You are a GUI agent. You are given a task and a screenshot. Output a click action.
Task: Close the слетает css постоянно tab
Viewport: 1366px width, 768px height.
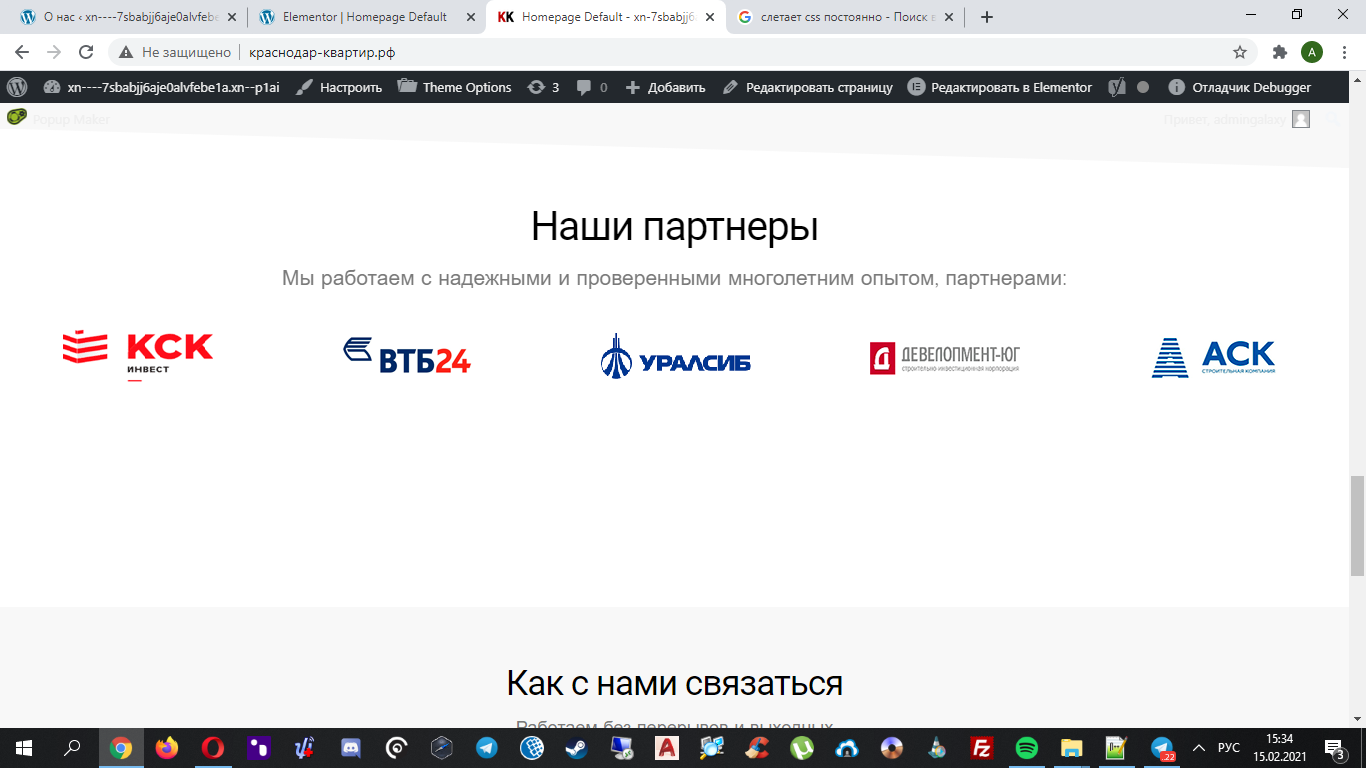(949, 17)
